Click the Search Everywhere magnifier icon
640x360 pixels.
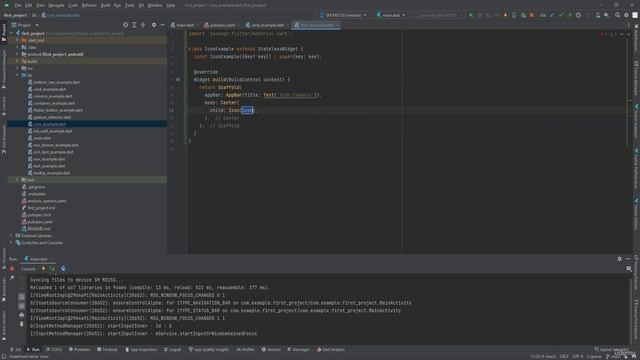tap(618, 15)
